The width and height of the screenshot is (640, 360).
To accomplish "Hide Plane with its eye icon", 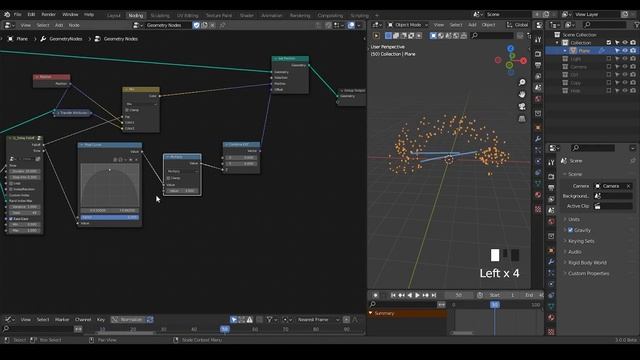I will pos(625,51).
